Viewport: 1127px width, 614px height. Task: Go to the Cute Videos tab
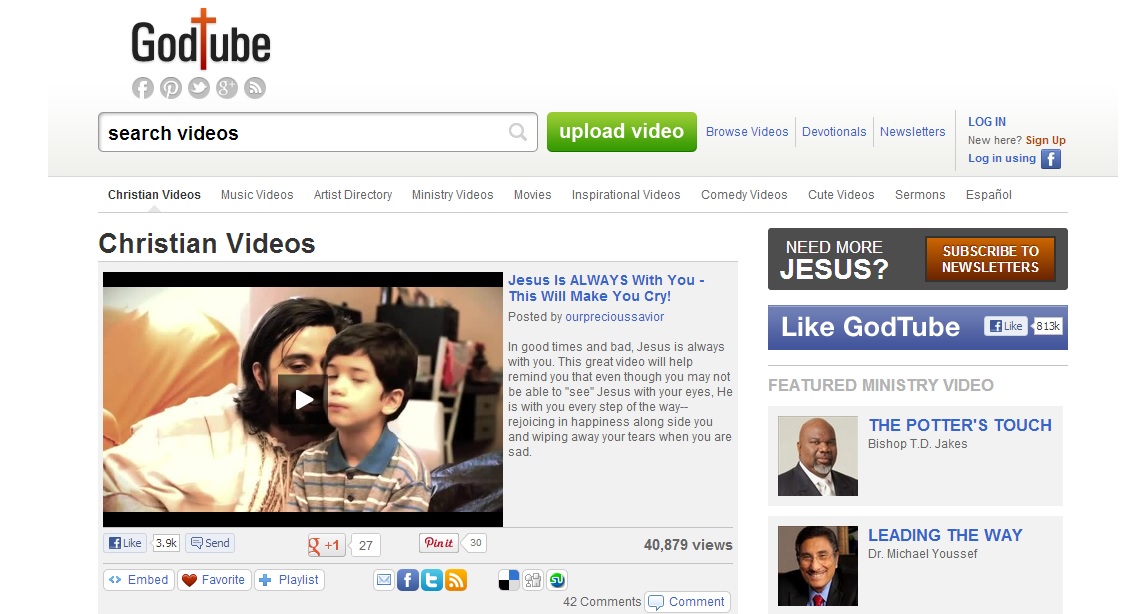coord(841,195)
